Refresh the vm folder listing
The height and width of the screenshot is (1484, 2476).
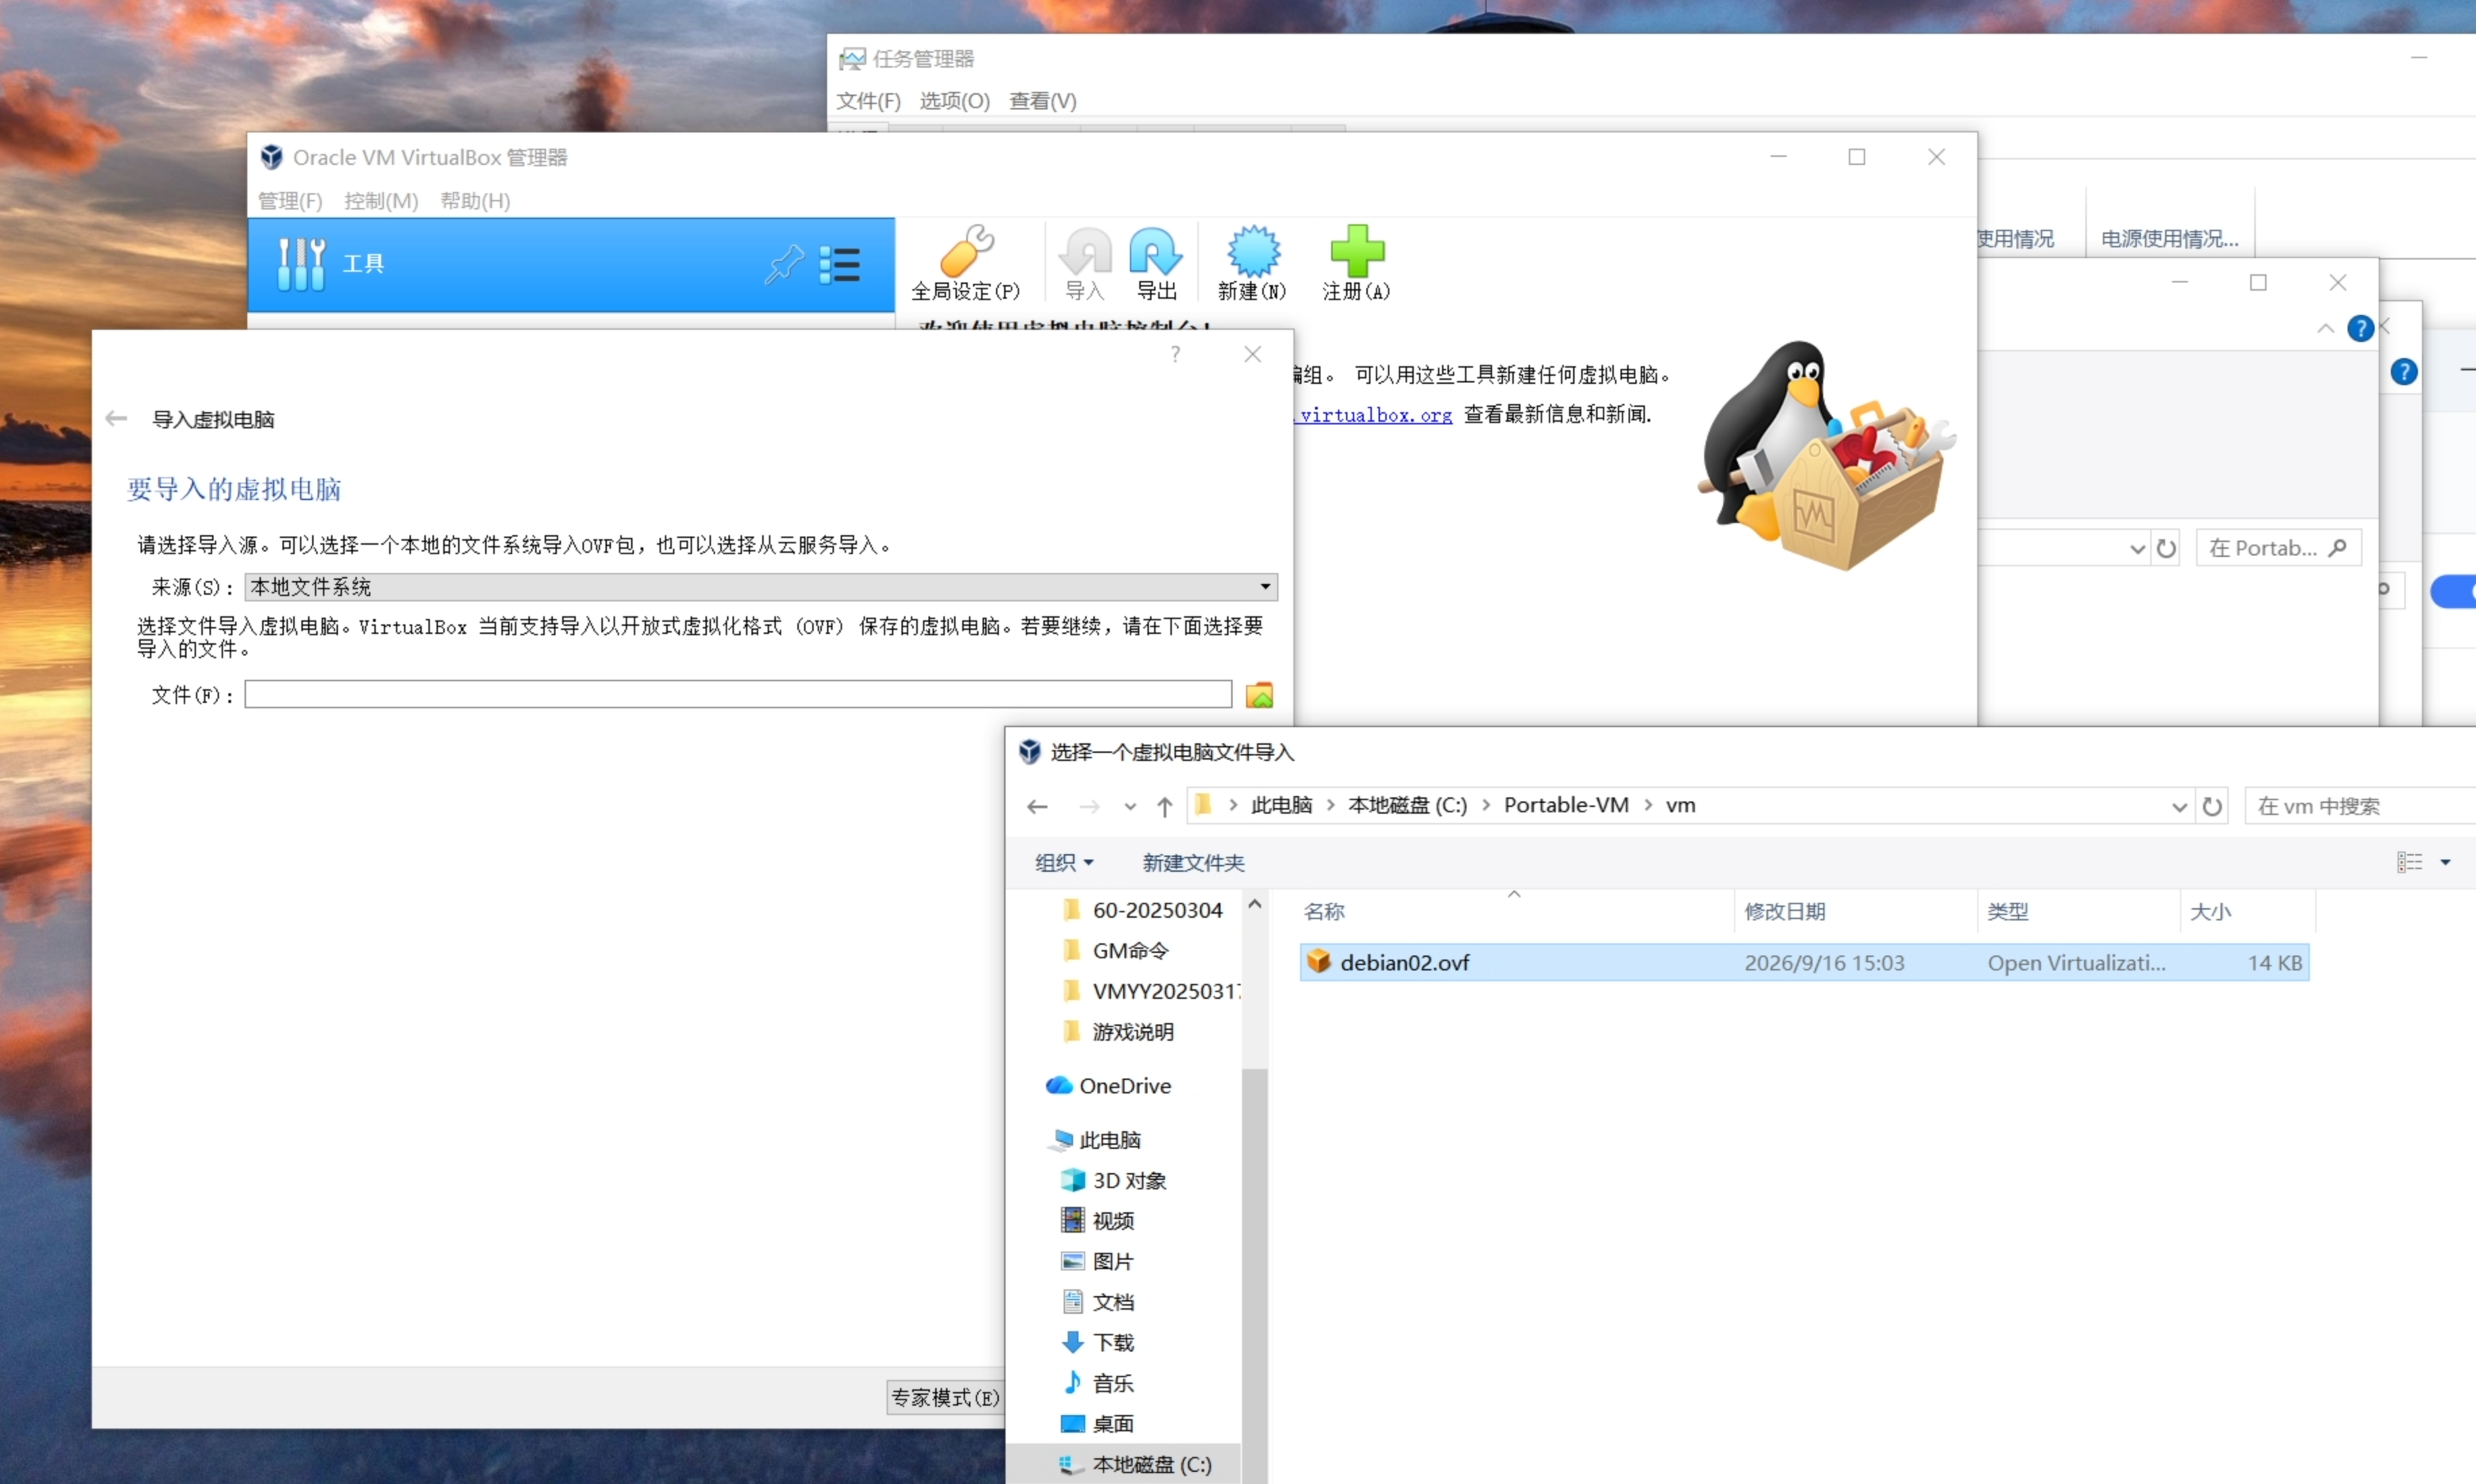point(2212,806)
